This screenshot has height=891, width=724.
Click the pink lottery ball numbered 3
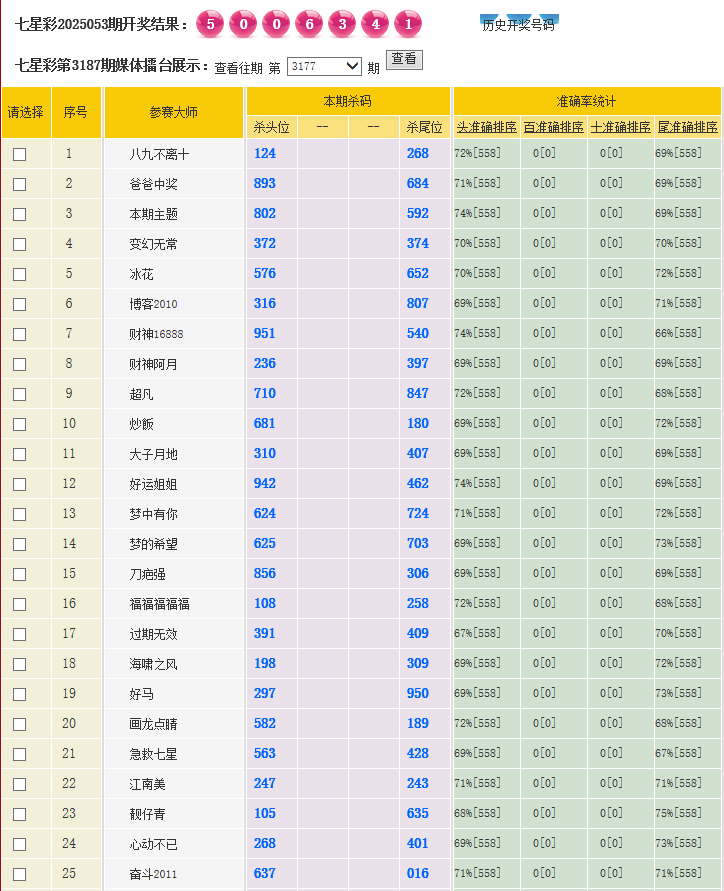[342, 23]
